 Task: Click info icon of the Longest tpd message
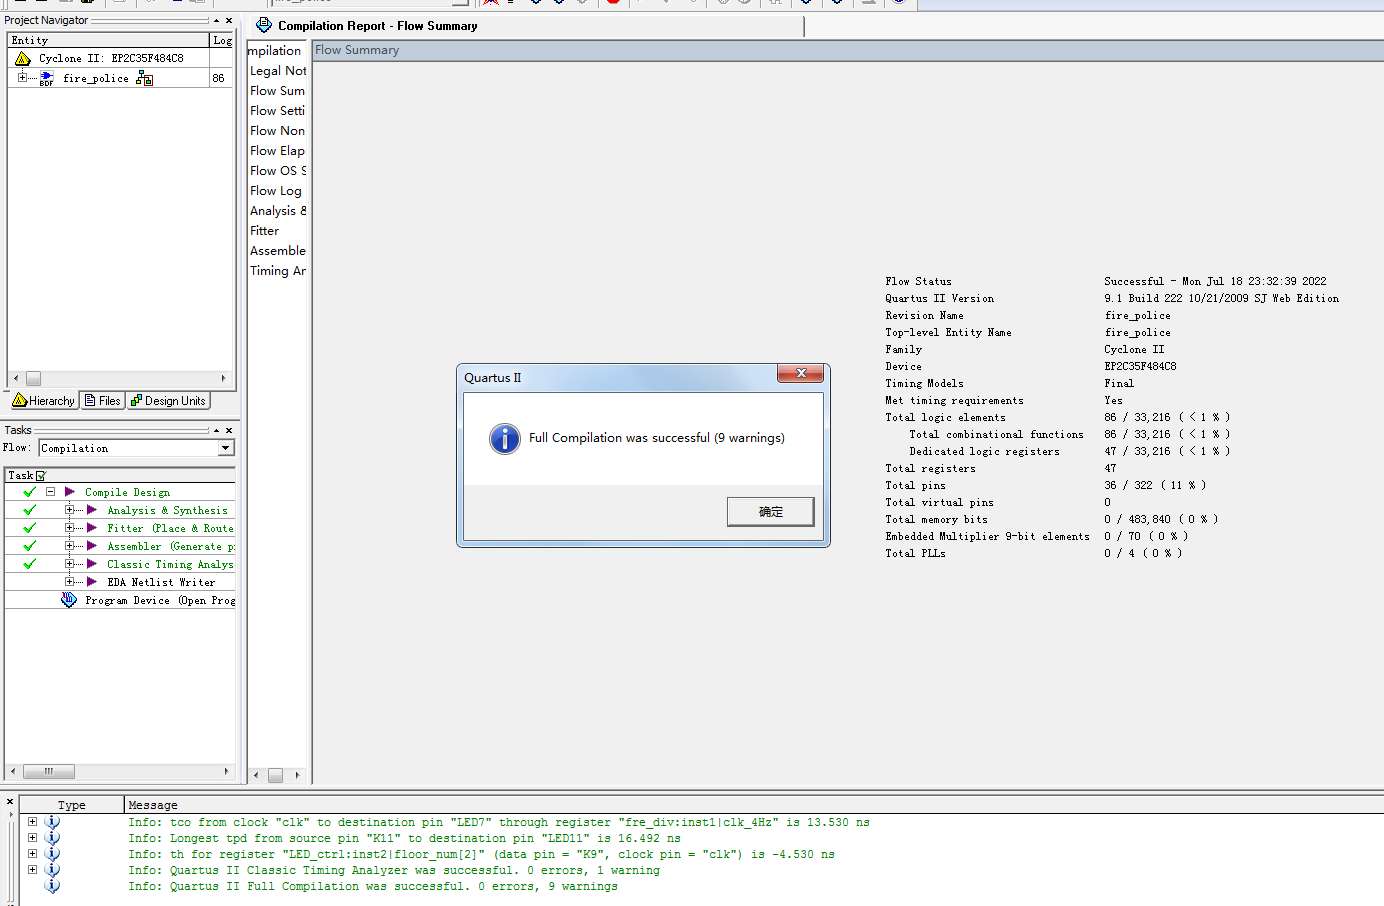coord(52,838)
